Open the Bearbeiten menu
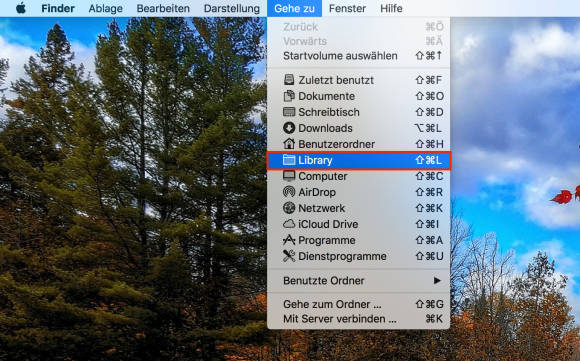Screen dimensions: 580x361 tap(163, 8)
